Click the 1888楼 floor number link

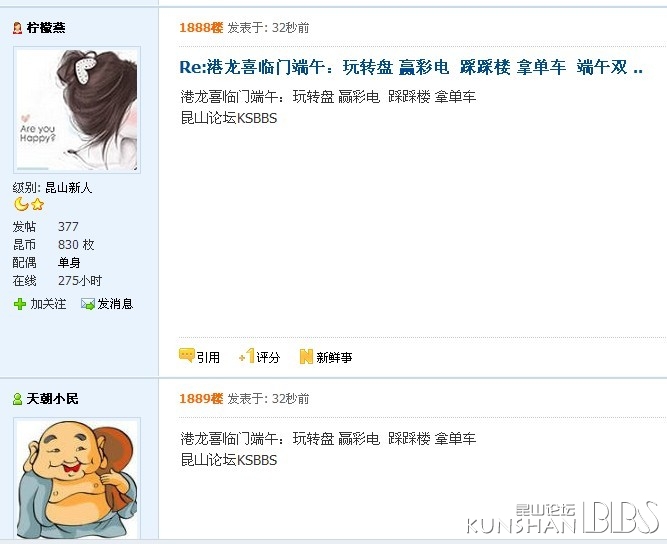[201, 28]
